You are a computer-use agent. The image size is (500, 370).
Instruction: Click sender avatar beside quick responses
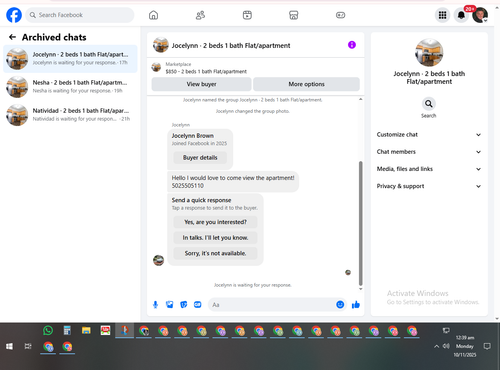[158, 260]
